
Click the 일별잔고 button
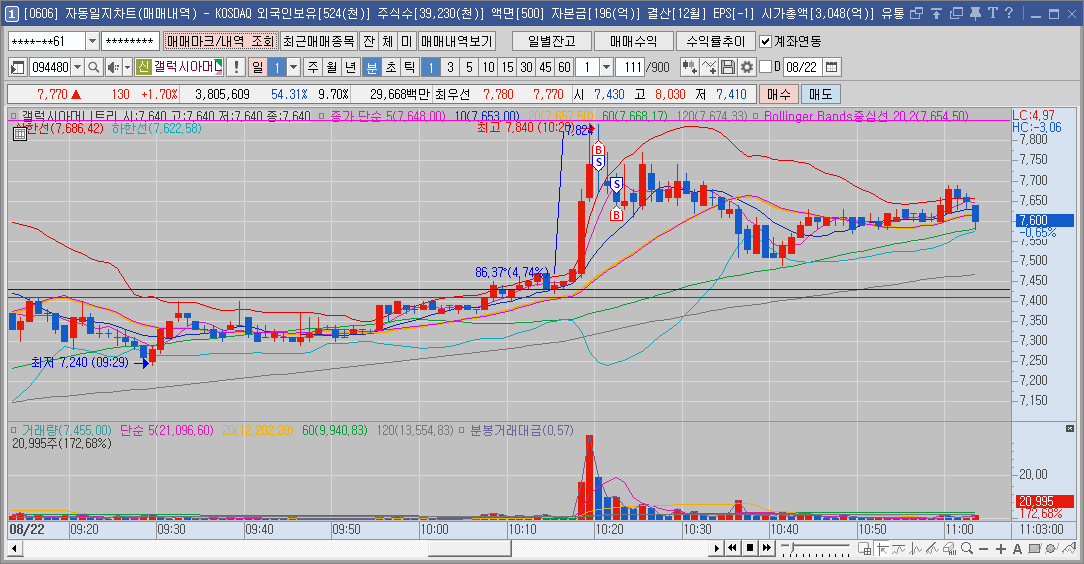[x=552, y=41]
